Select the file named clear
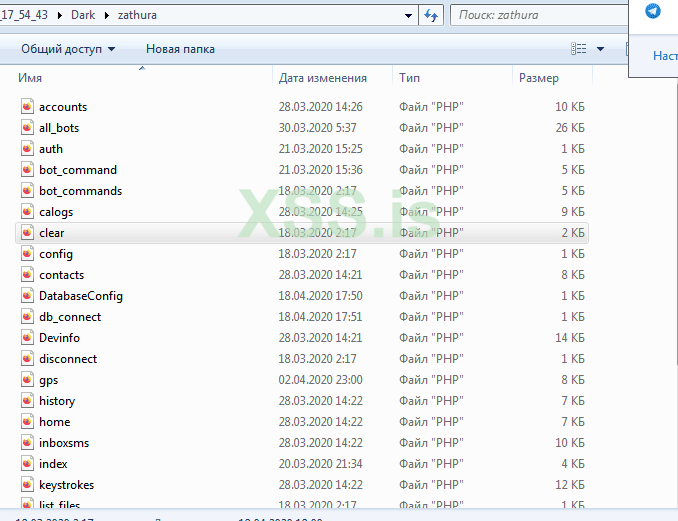Viewport: 678px width, 521px height. pyautogui.click(x=52, y=233)
